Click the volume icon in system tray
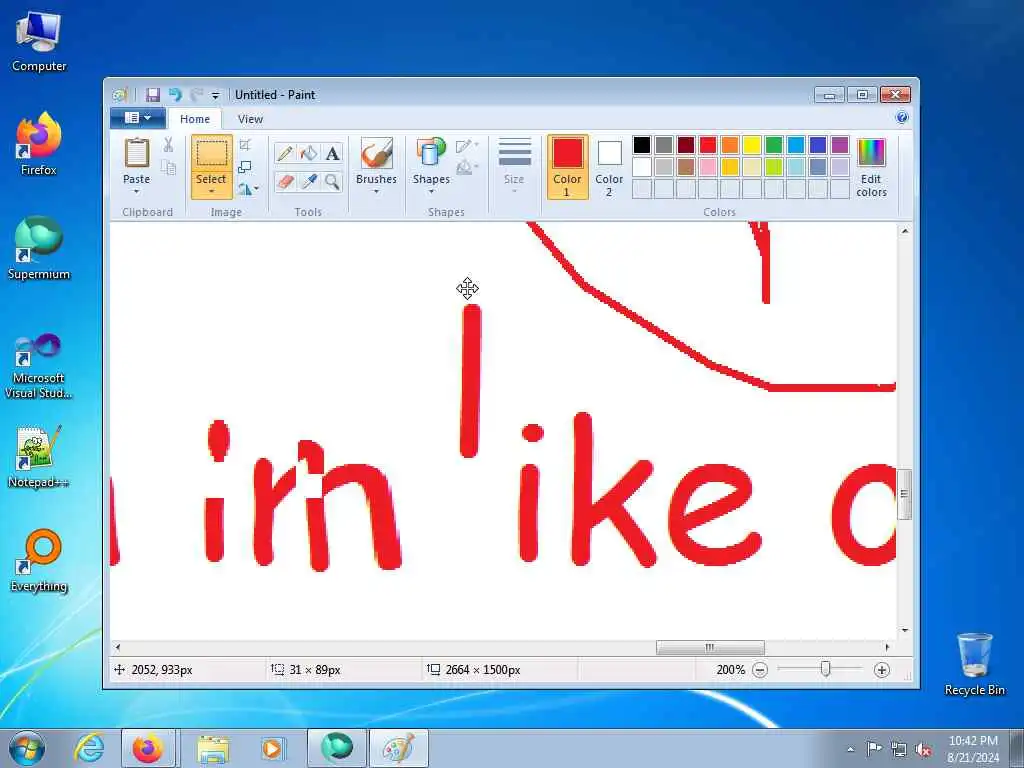Screen dimensions: 1024x768 tap(923, 749)
